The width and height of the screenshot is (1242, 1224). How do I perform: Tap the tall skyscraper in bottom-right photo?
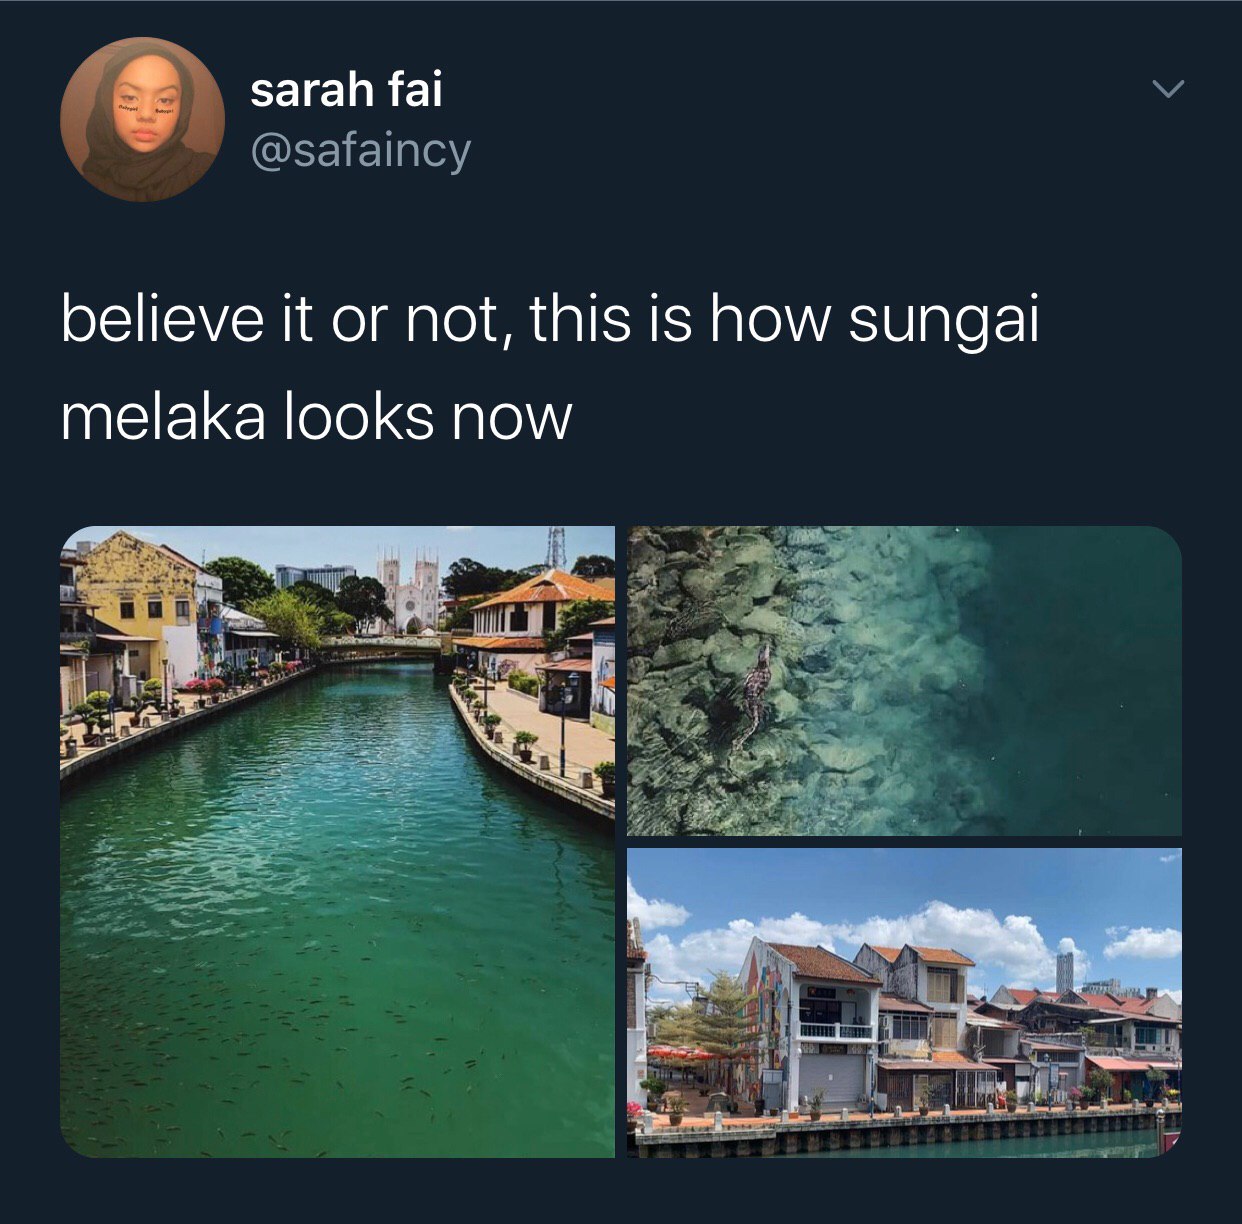tap(1066, 970)
